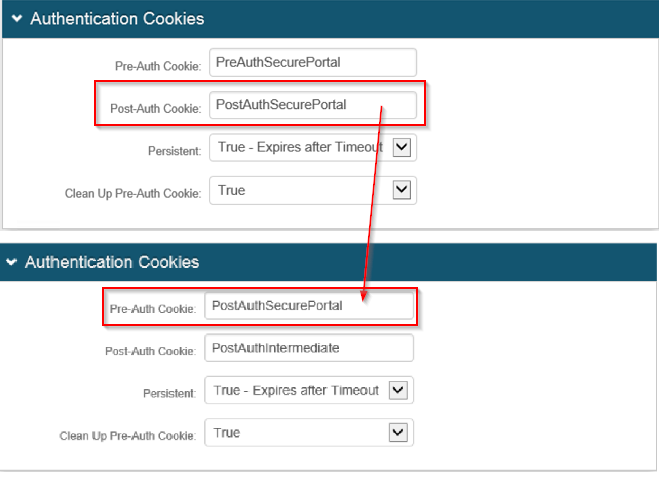The height and width of the screenshot is (482, 663).
Task: Click the Pre-Auth Cookie label beside PreAuthSecurePortal
Action: [x=158, y=66]
